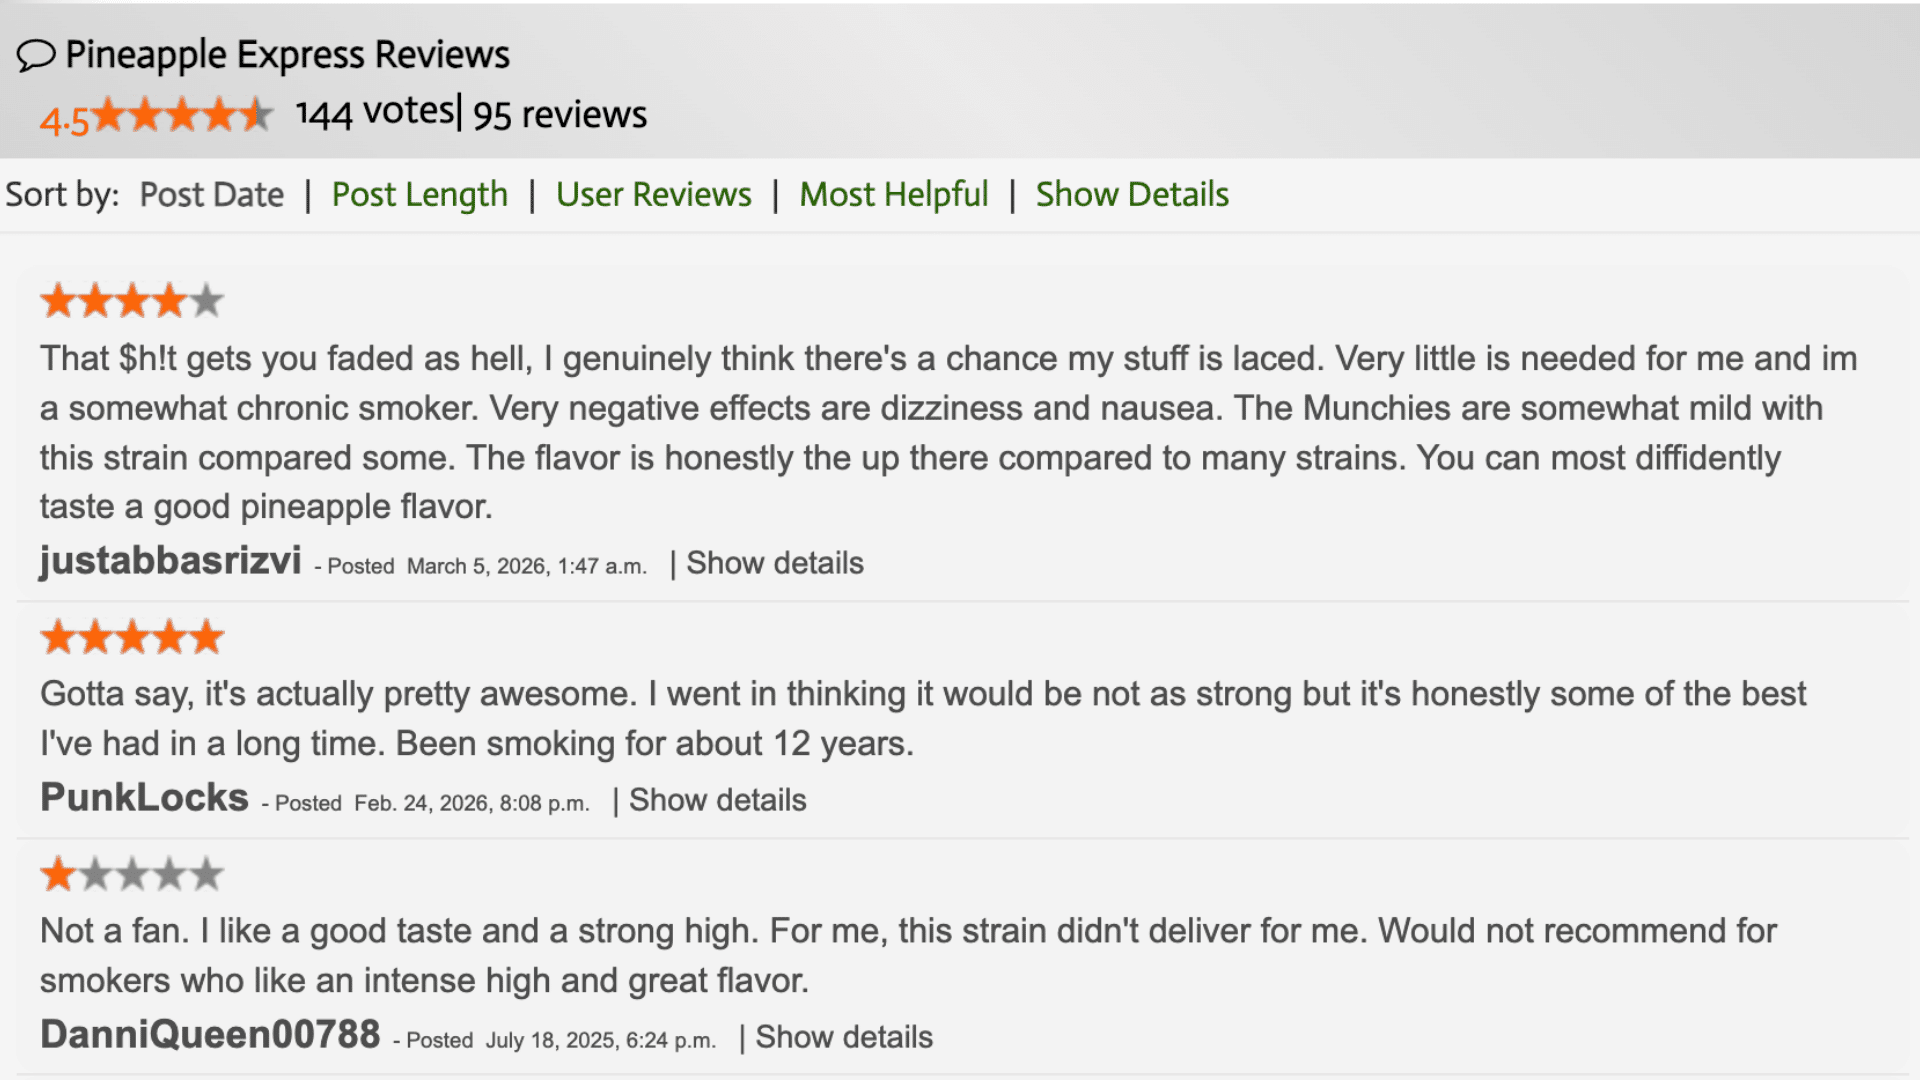
Task: Click the 95 reviews count text
Action: click(559, 114)
